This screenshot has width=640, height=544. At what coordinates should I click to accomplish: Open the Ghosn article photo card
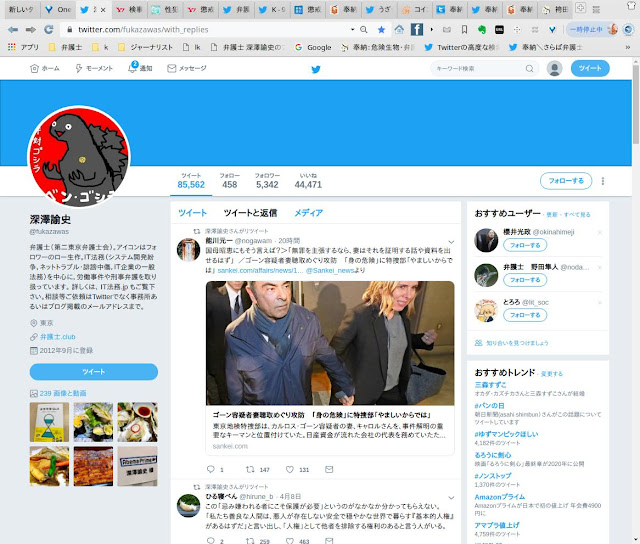click(x=330, y=343)
